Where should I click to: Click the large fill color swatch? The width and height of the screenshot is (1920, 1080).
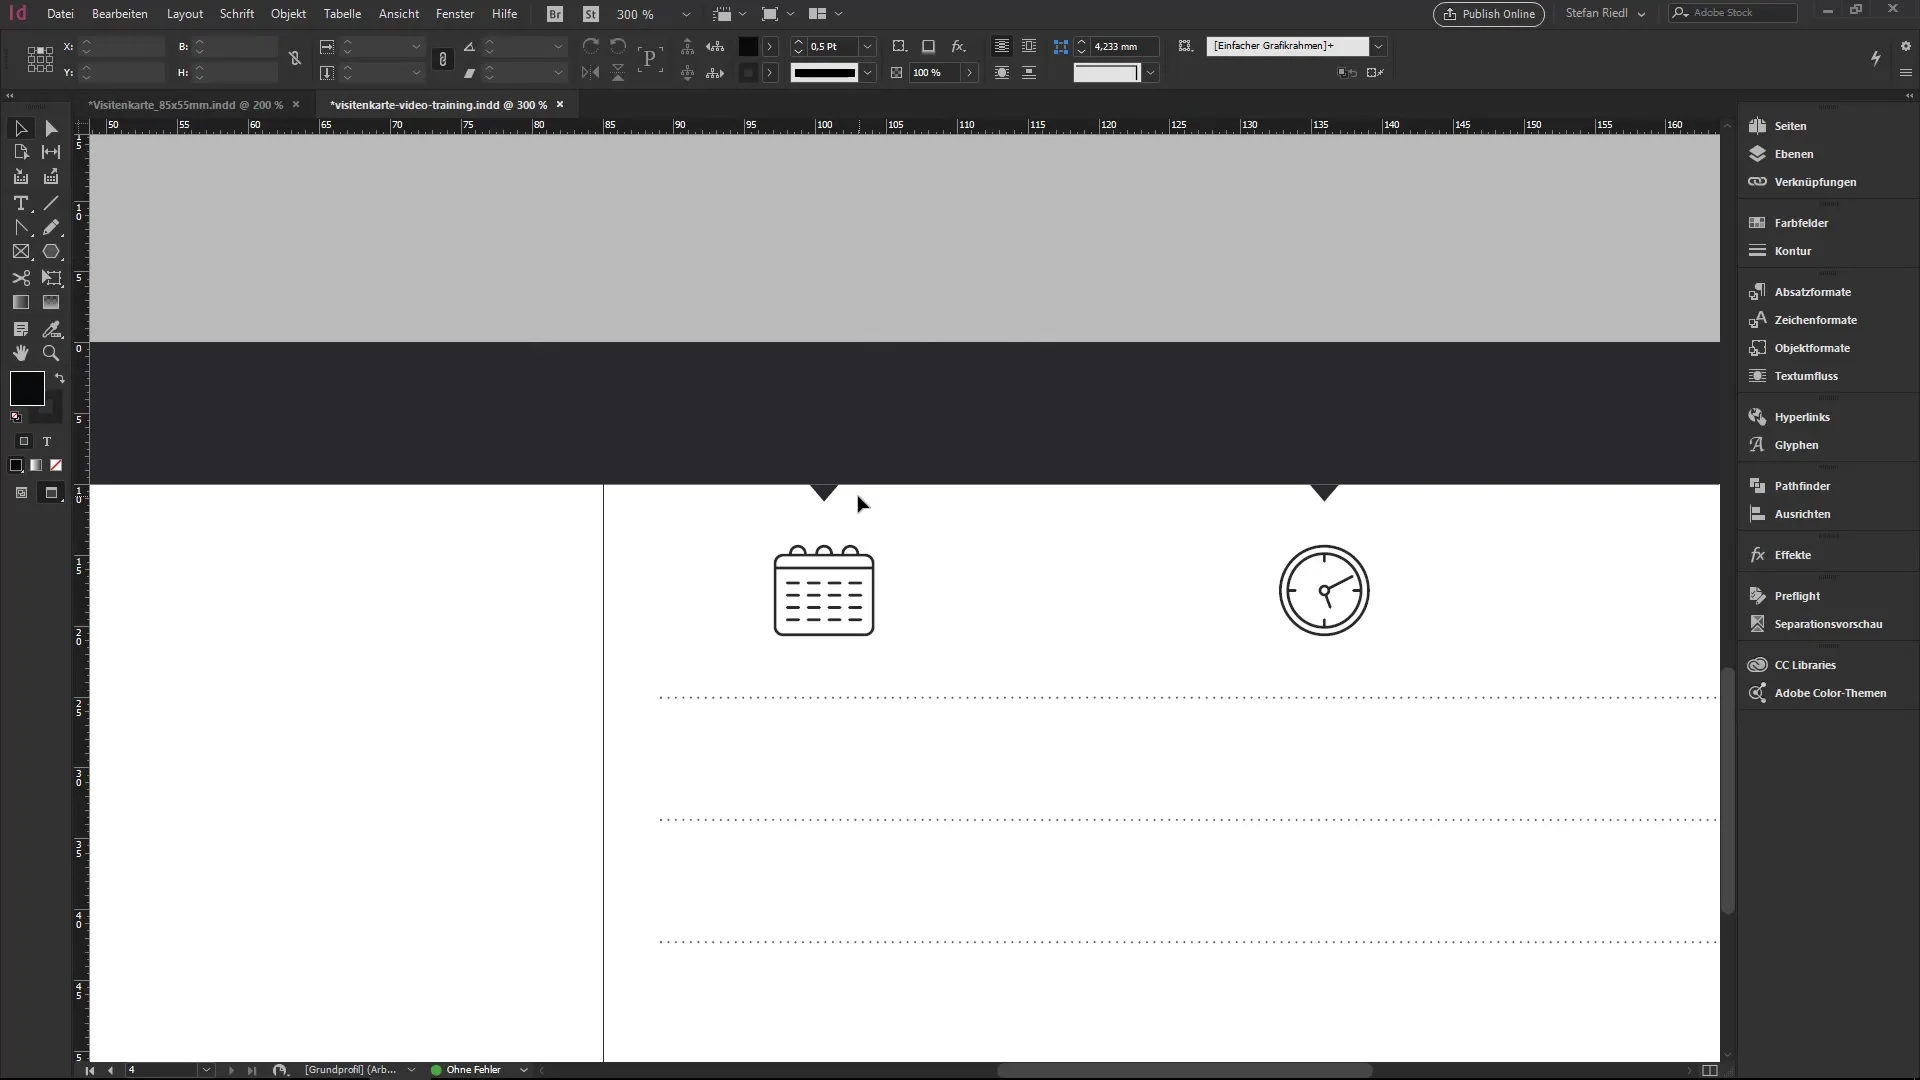tap(27, 388)
